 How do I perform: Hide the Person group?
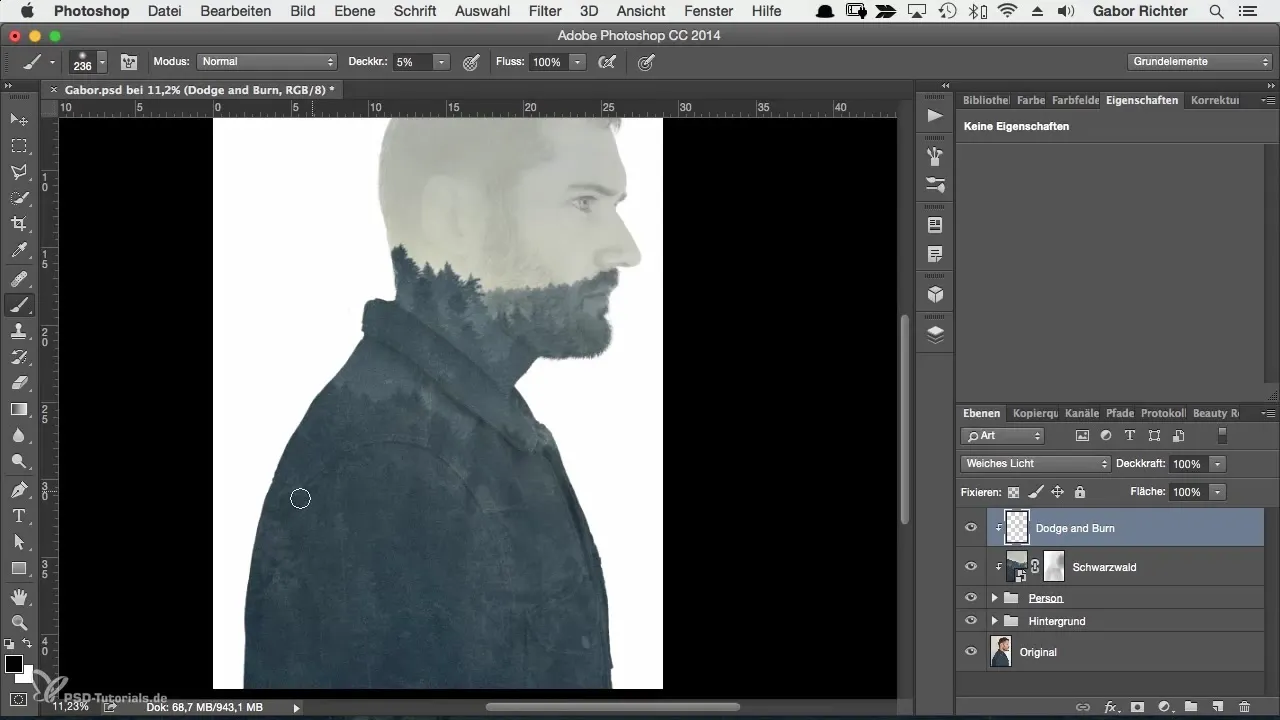pos(970,598)
